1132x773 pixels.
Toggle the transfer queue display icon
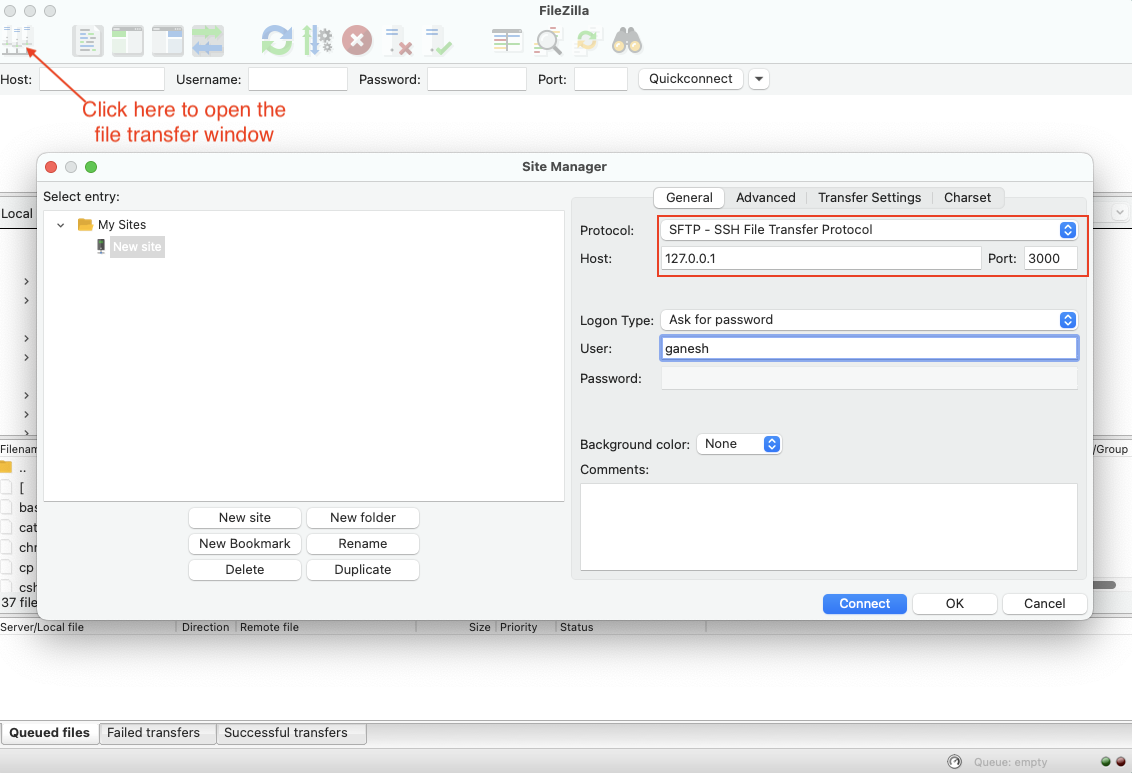pos(207,40)
